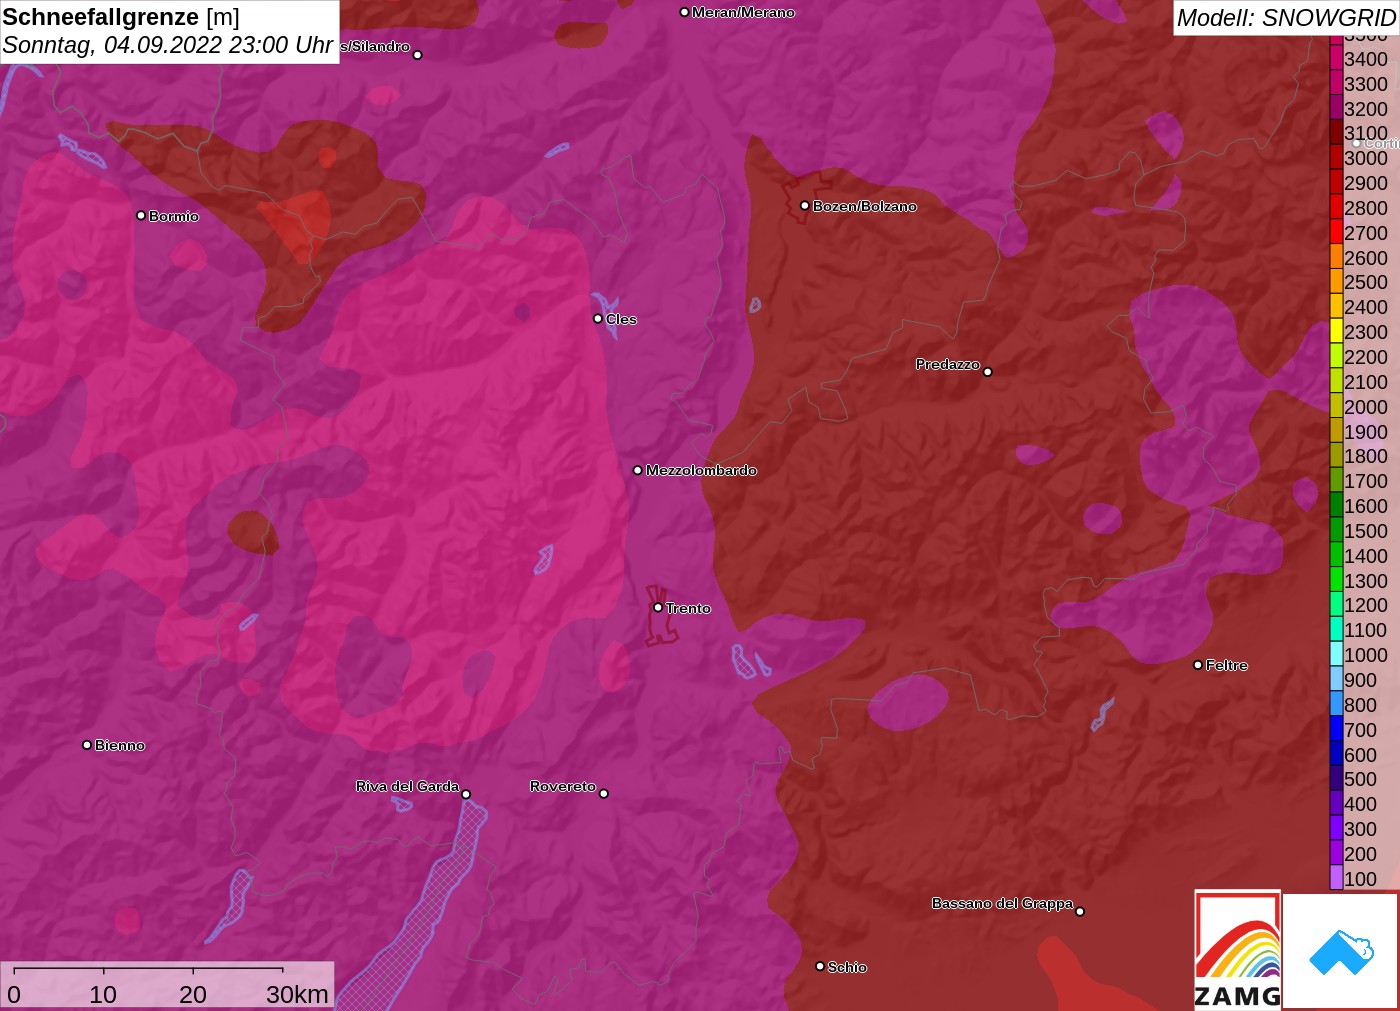Select the 2700 red legend swatch
The height and width of the screenshot is (1011, 1400).
1336,231
